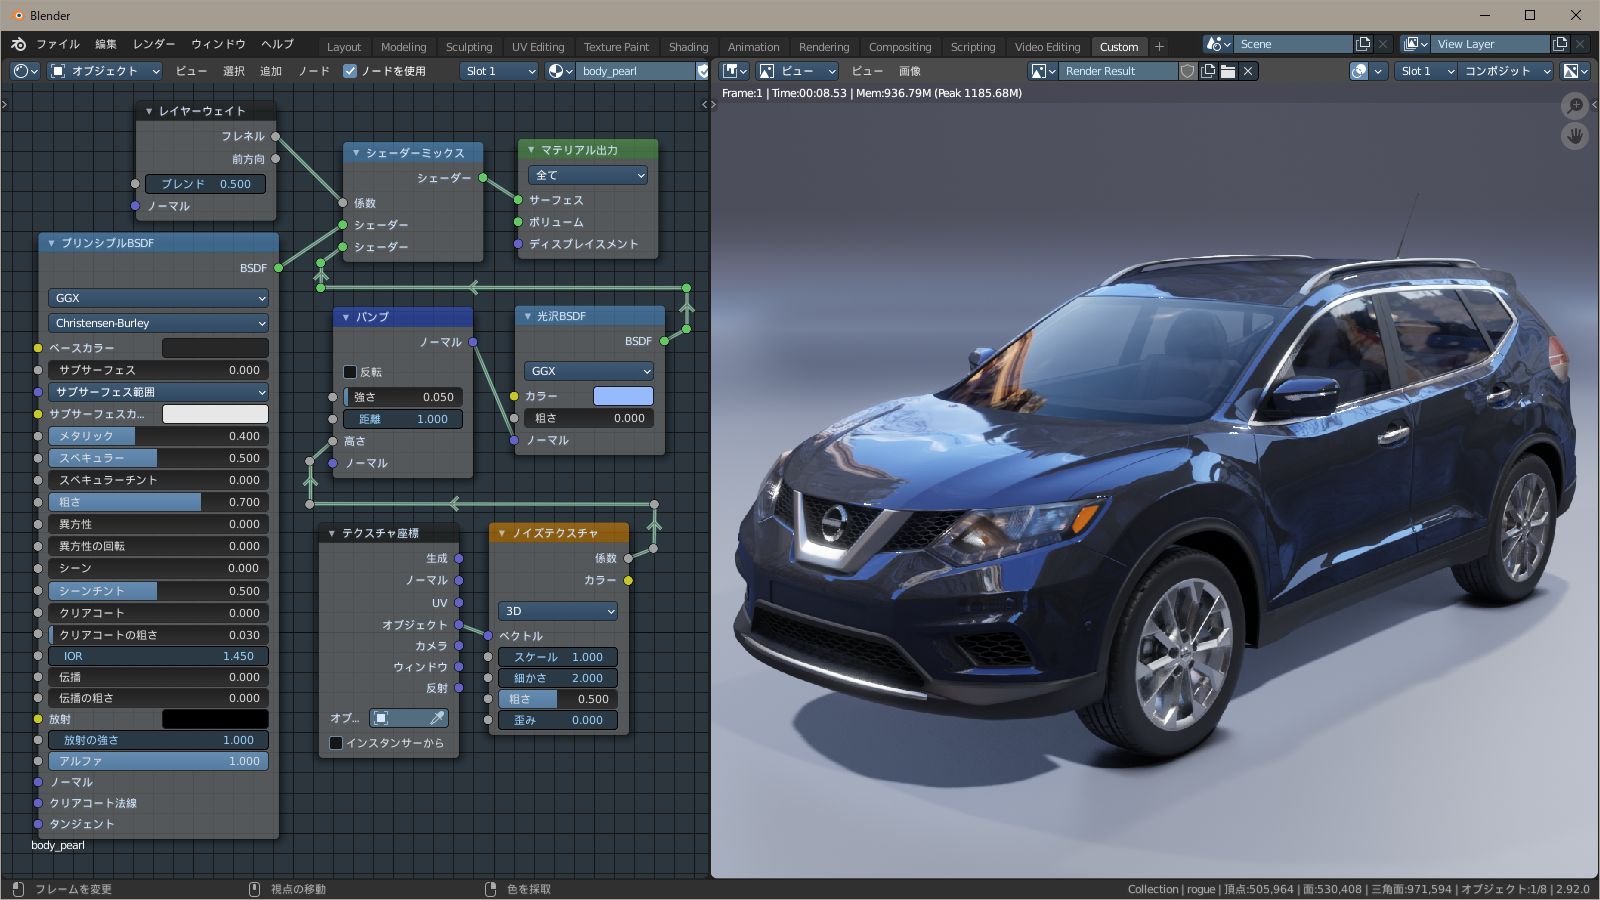Click the add view layer icon
This screenshot has height=900, width=1600.
[x=1560, y=44]
